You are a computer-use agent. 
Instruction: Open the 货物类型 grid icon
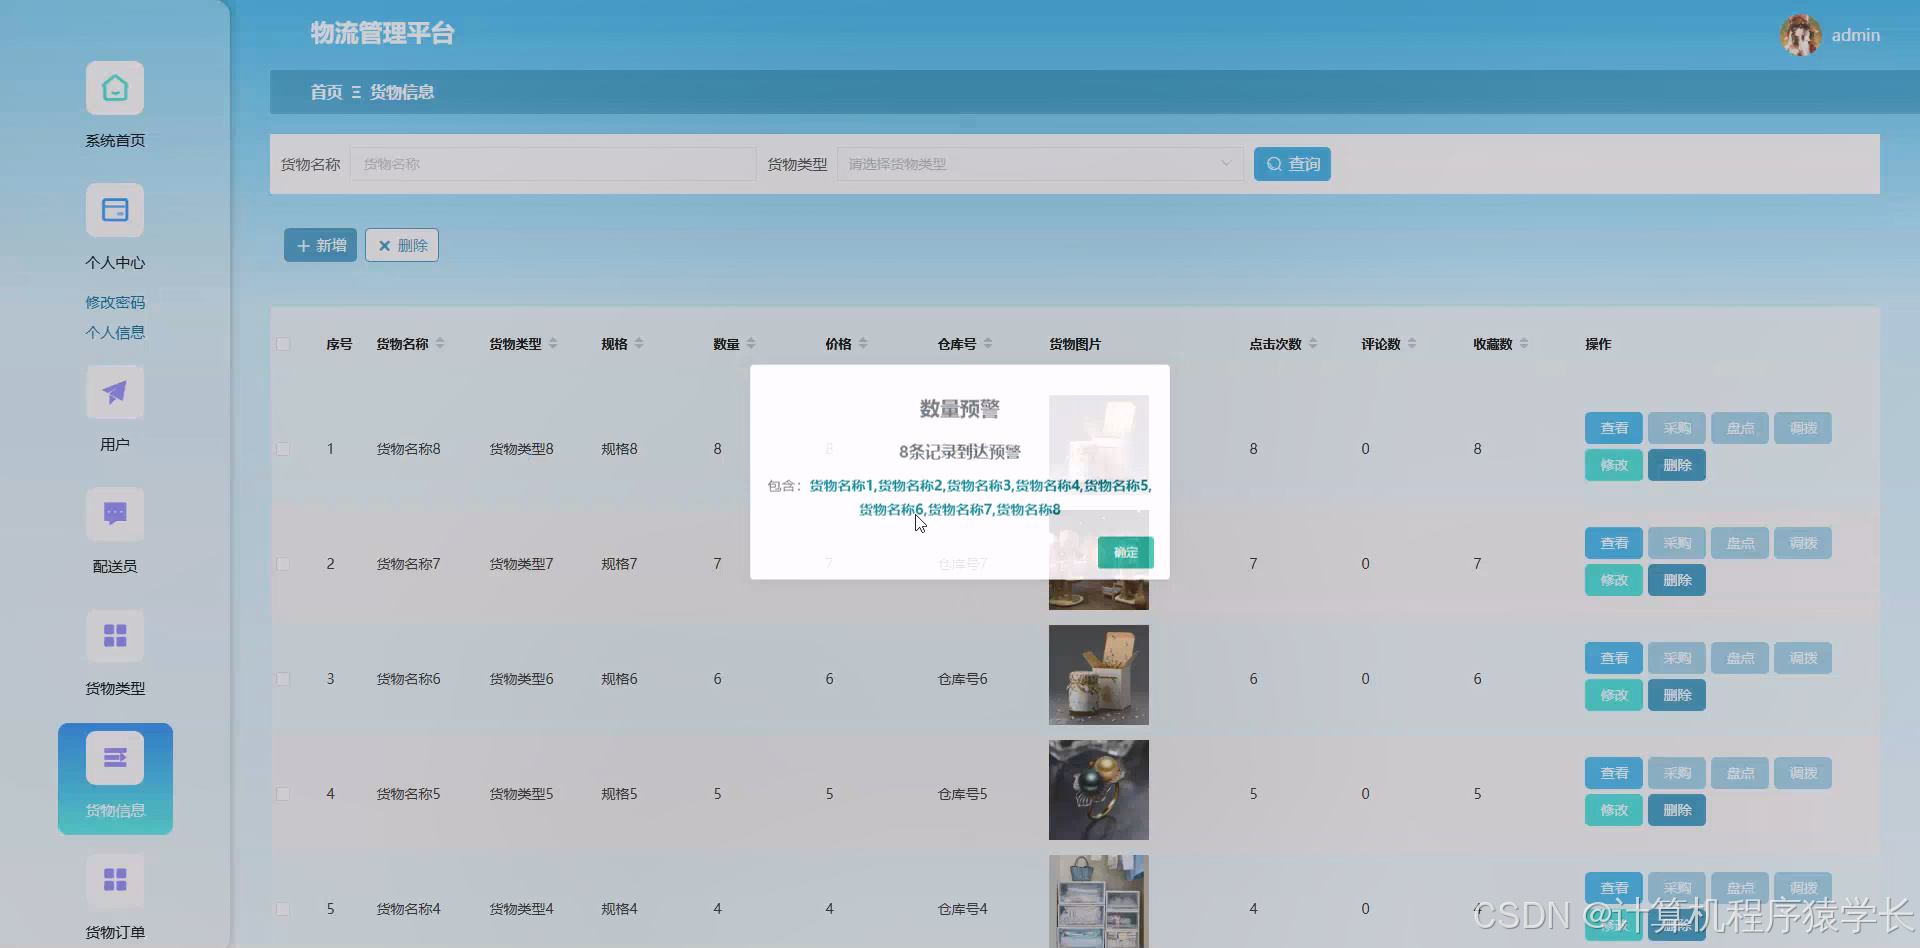115,637
